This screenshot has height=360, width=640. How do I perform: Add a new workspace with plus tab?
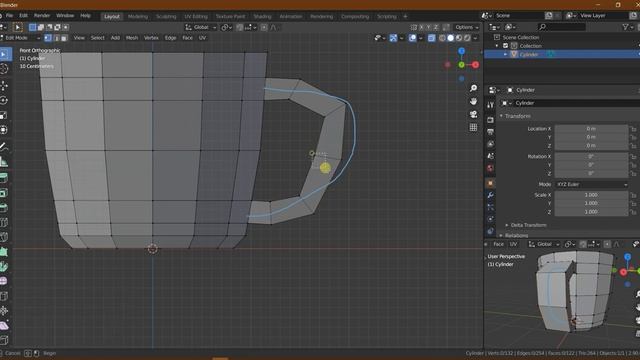(x=405, y=16)
